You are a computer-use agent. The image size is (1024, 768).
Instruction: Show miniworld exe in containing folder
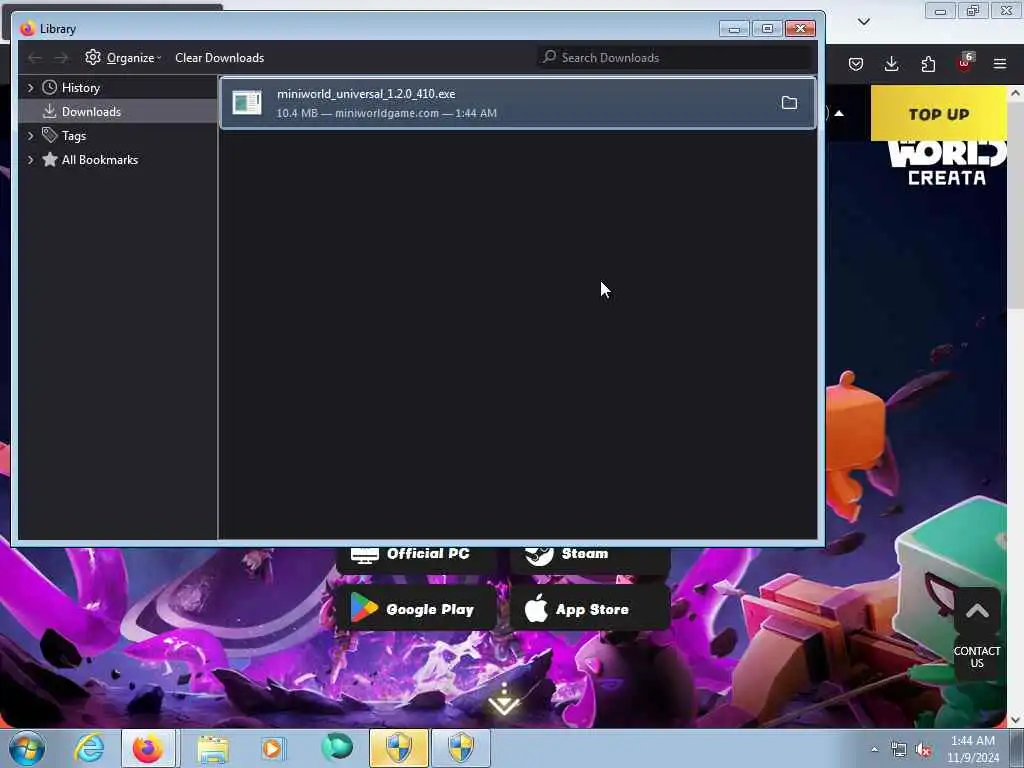pyautogui.click(x=789, y=103)
